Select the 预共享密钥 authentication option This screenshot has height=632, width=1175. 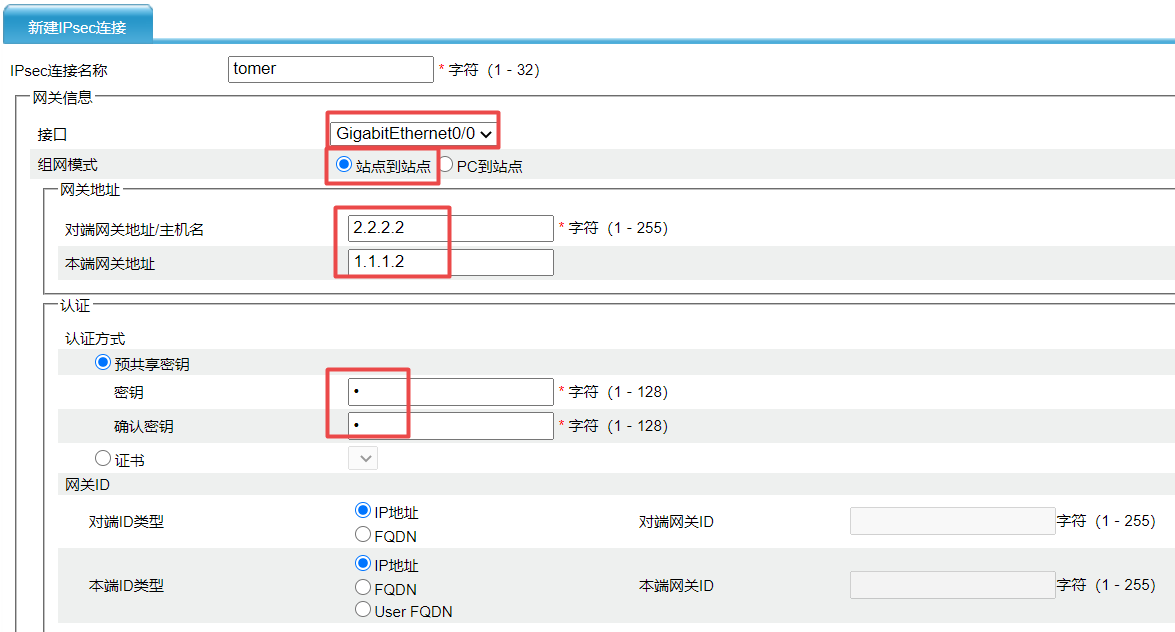tap(102, 363)
